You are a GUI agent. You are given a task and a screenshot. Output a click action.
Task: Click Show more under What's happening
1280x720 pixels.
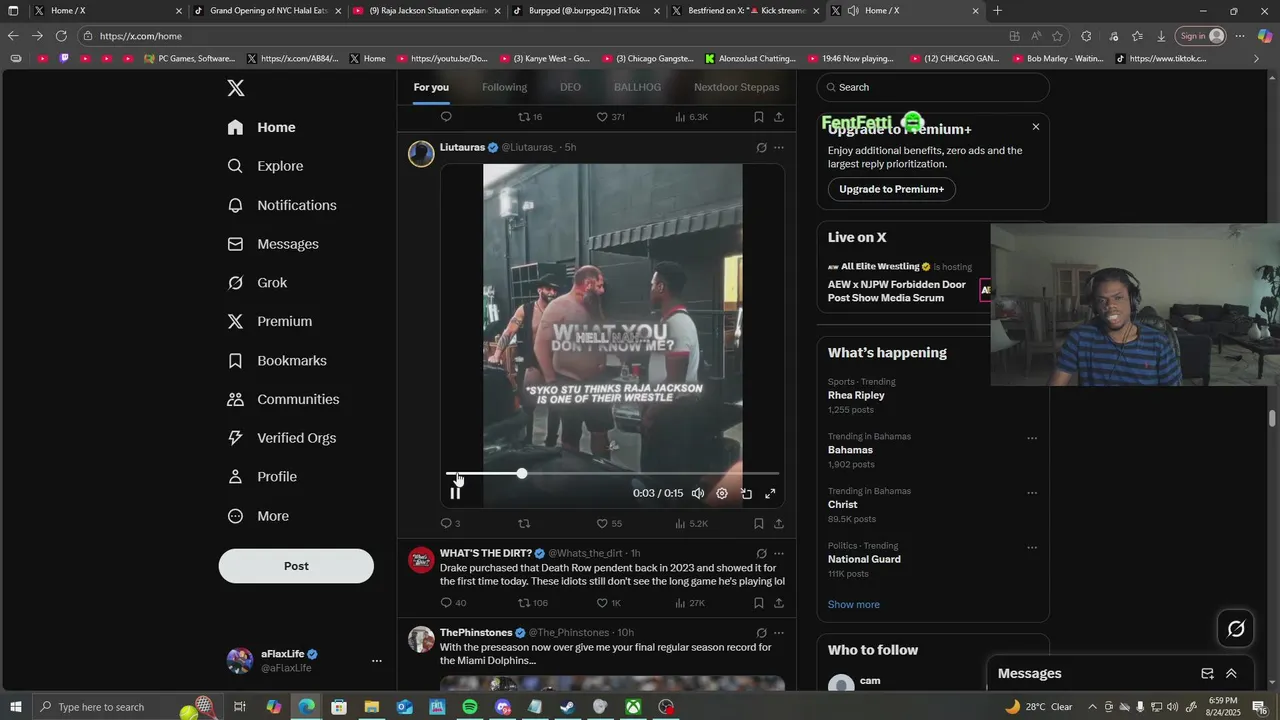coord(854,604)
